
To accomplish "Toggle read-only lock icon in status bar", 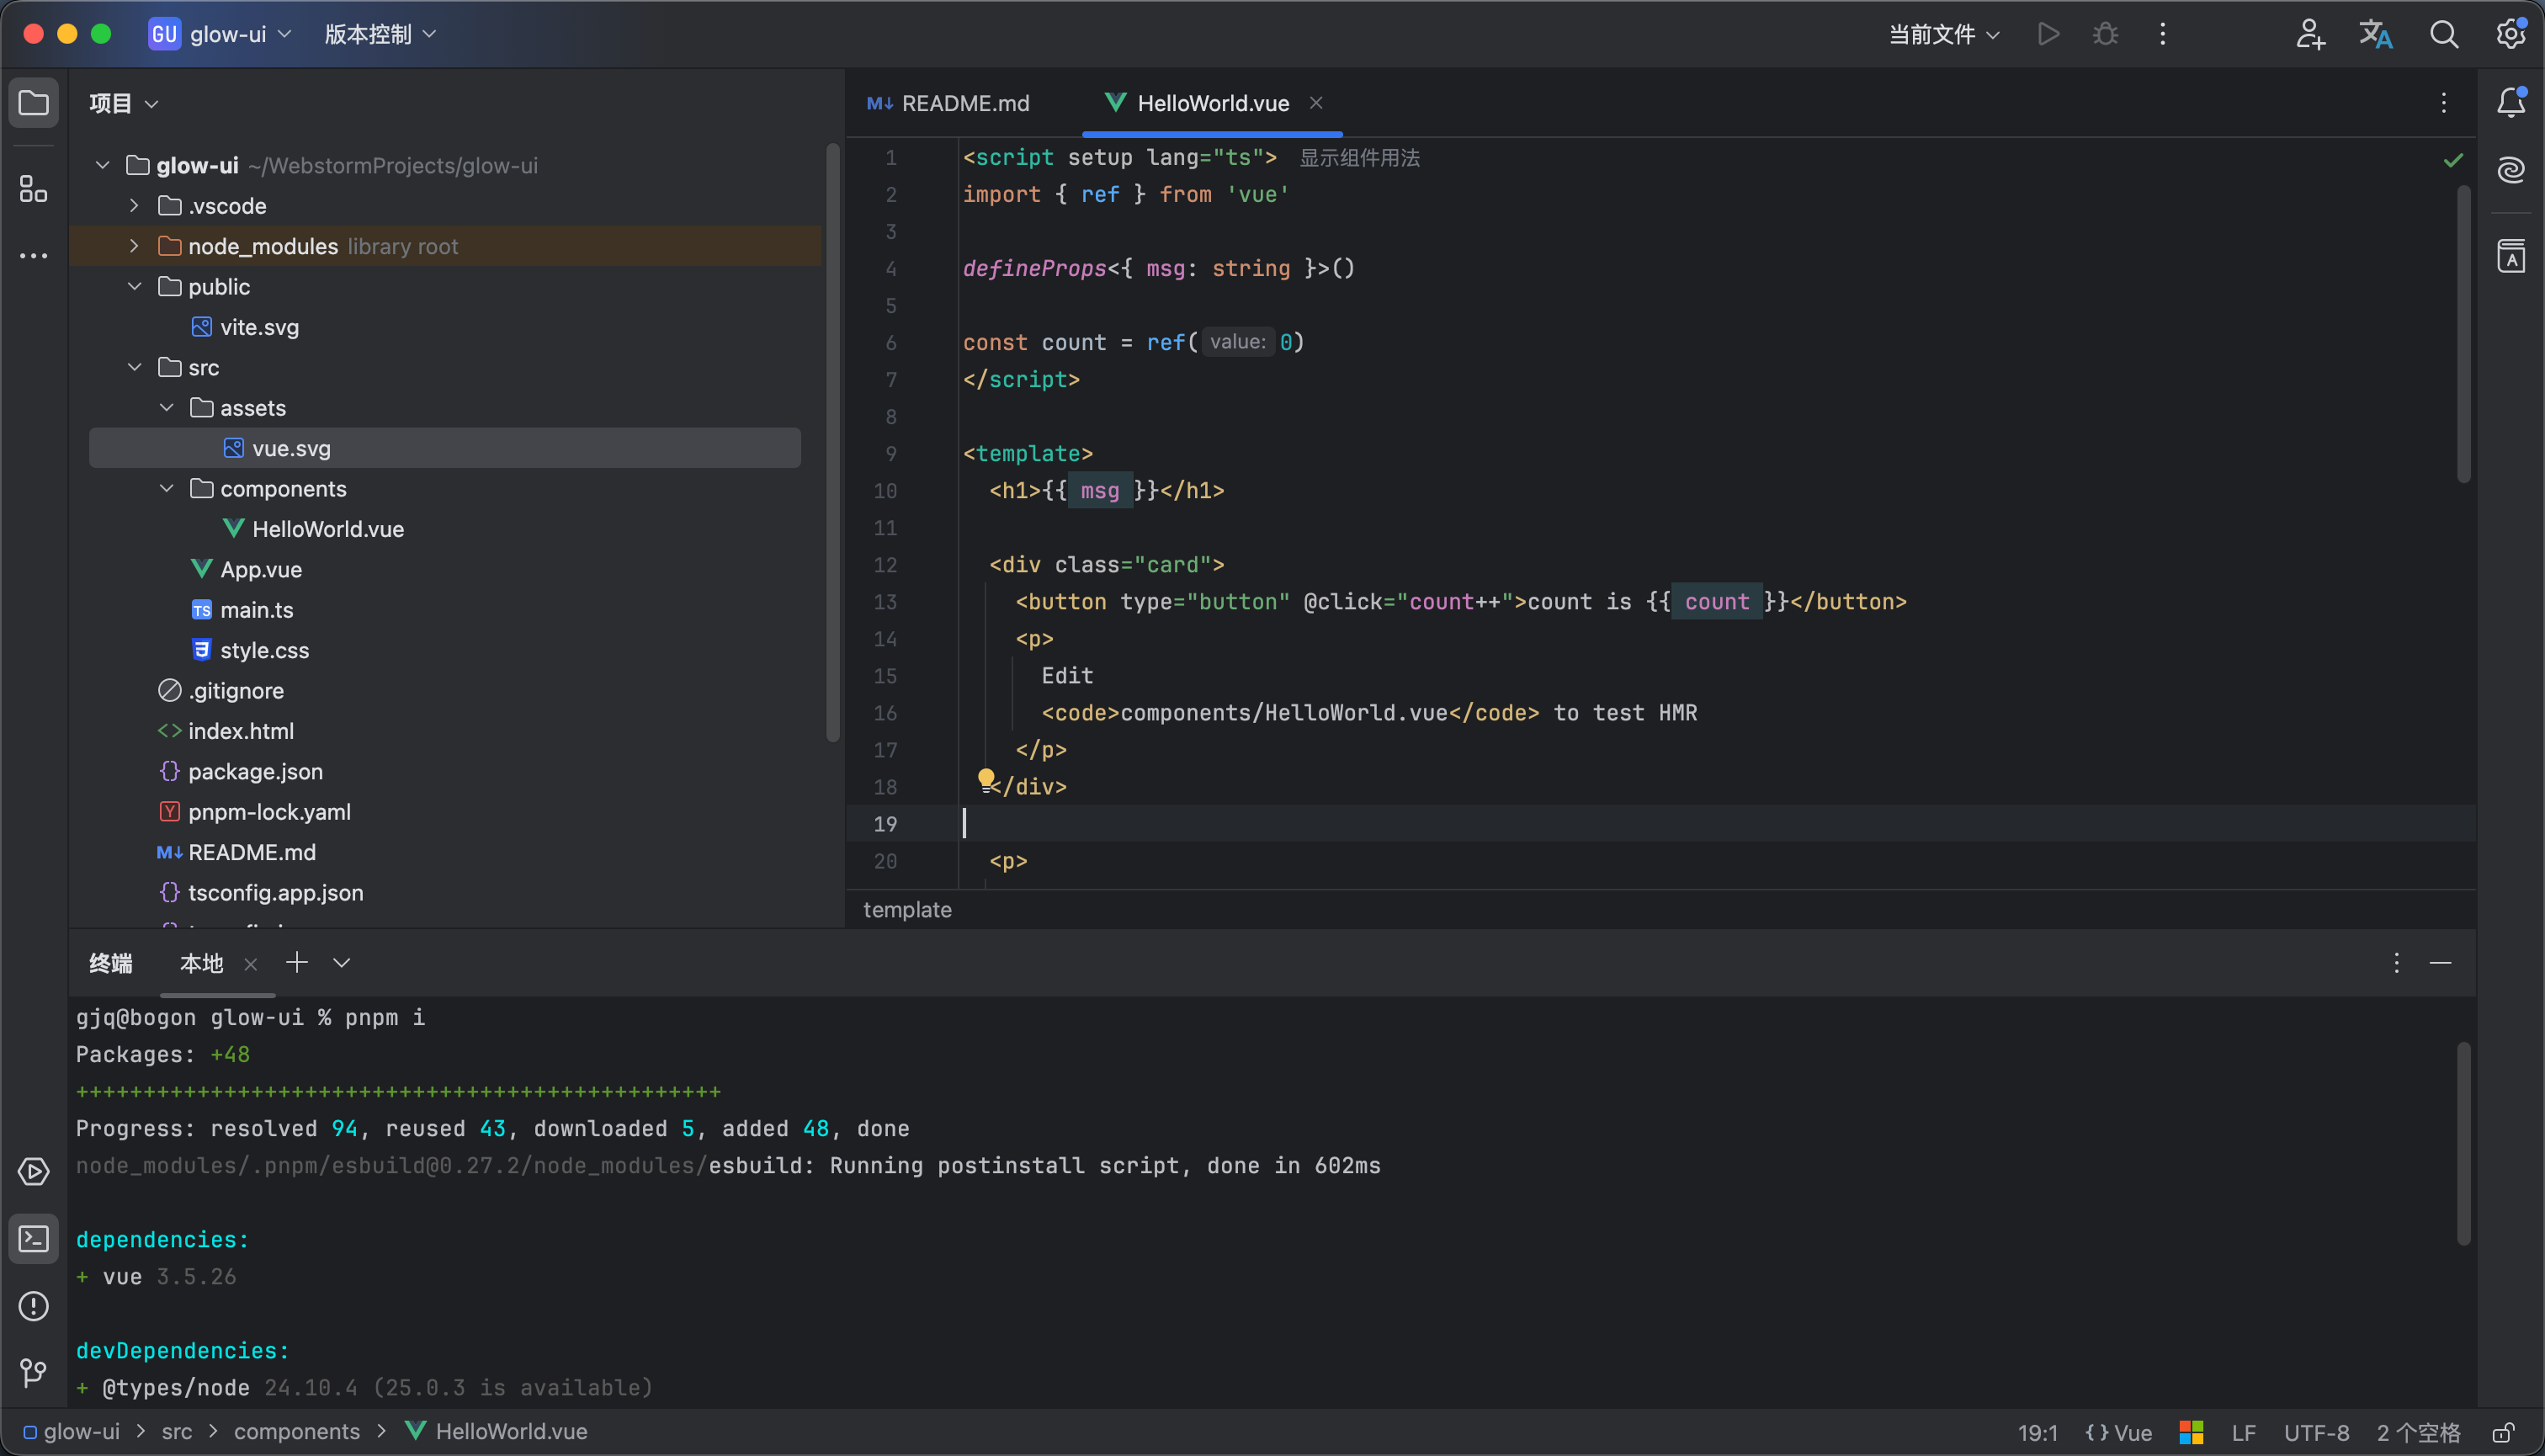I will tap(2503, 1432).
